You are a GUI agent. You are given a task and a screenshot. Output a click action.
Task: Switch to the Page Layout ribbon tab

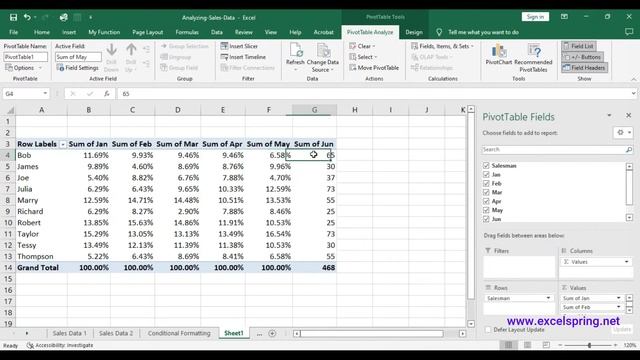click(x=147, y=32)
